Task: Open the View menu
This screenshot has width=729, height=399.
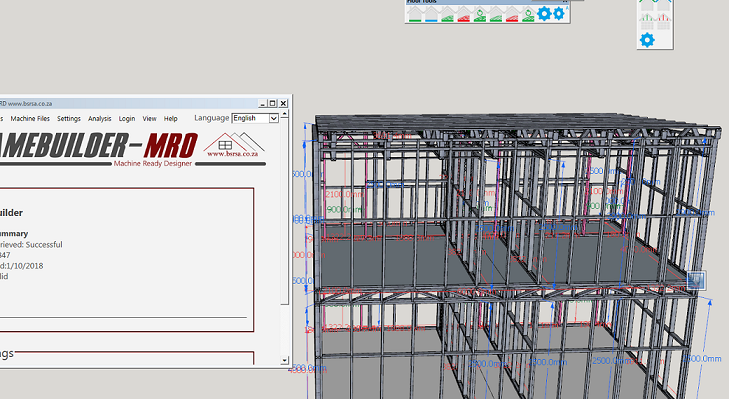Action: coord(149,119)
